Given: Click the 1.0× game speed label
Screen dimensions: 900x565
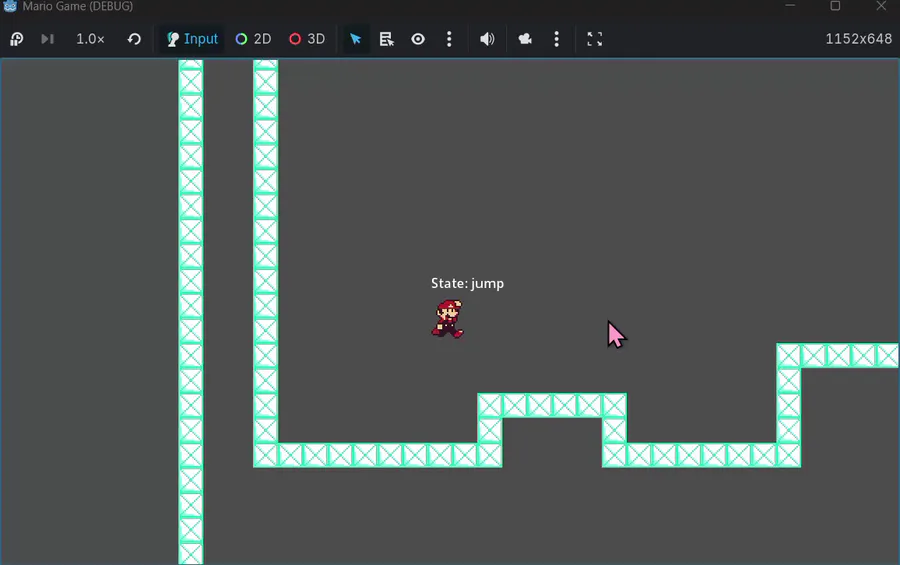Looking at the screenshot, I should (x=90, y=39).
